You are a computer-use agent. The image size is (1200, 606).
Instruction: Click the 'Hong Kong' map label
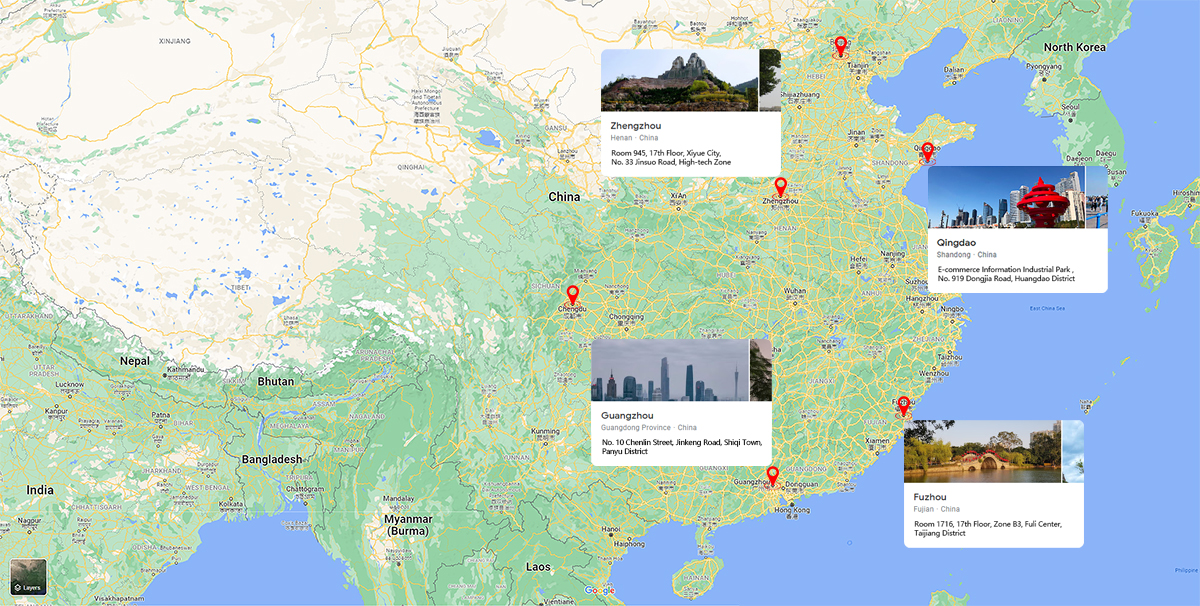click(790, 510)
